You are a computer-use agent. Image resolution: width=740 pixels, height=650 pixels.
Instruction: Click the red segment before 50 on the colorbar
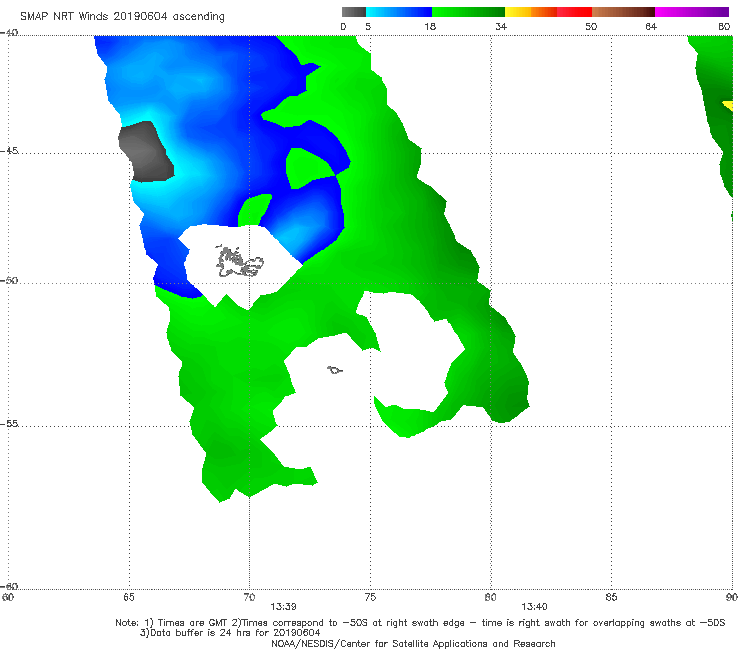point(574,12)
